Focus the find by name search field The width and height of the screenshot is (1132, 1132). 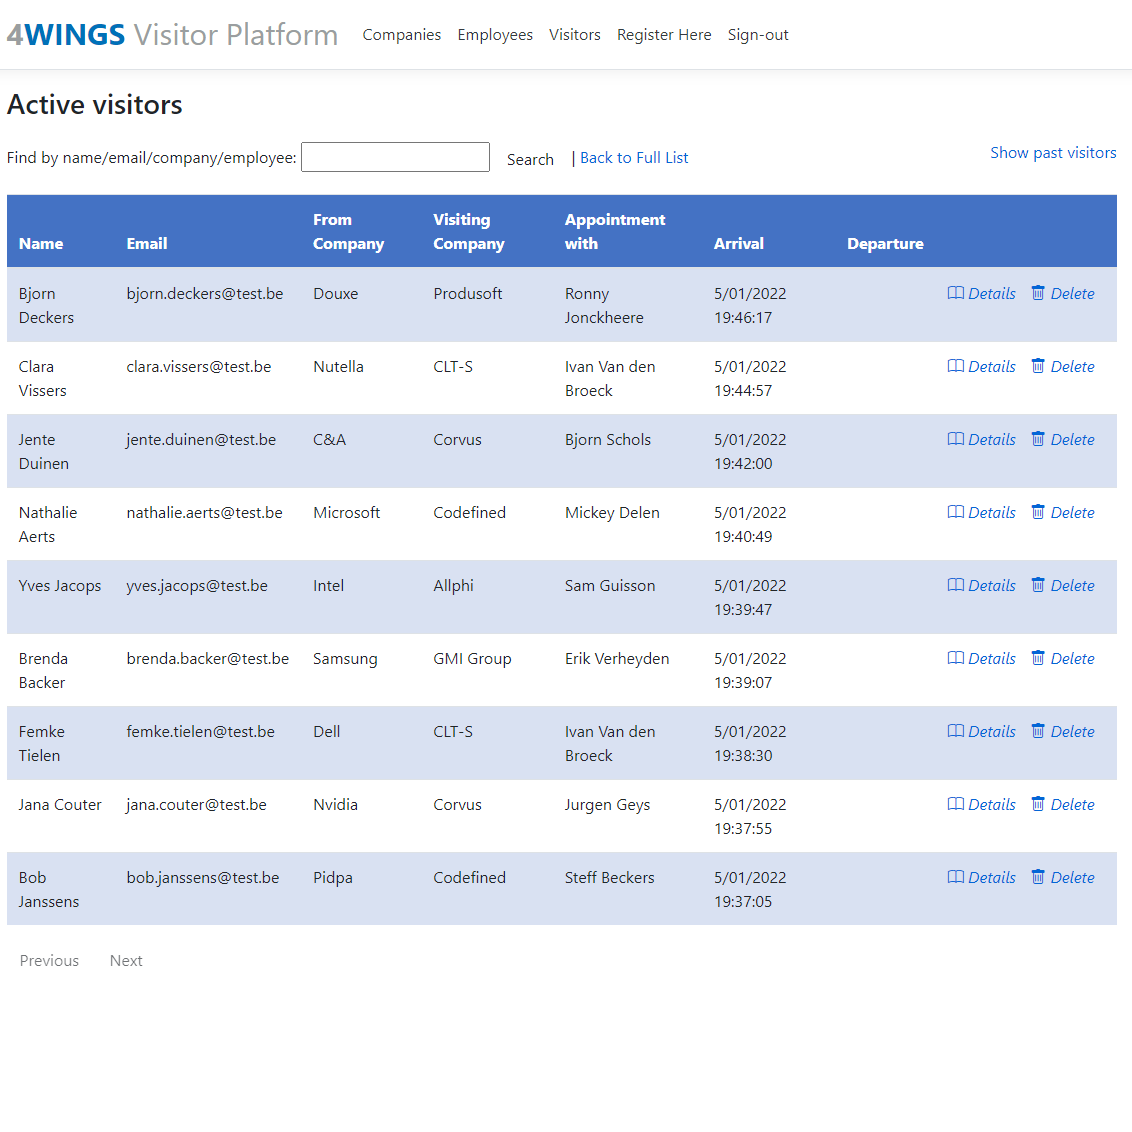(395, 157)
